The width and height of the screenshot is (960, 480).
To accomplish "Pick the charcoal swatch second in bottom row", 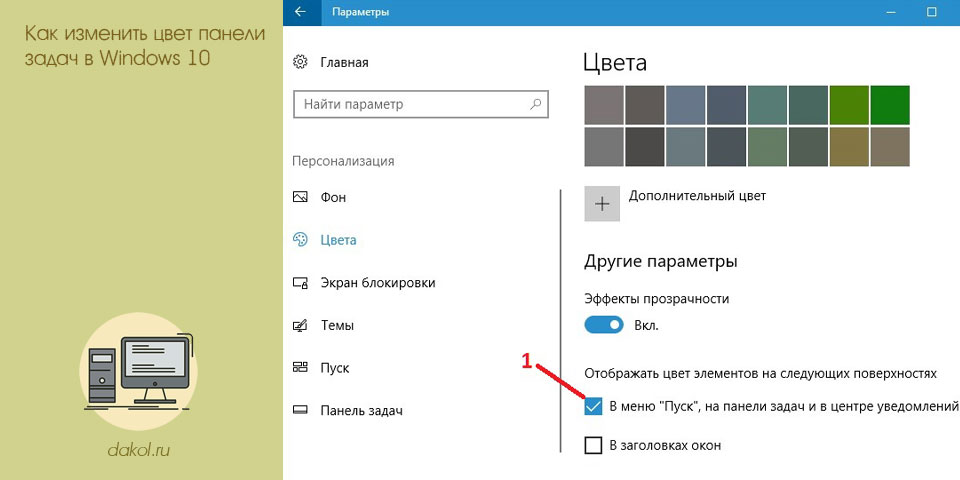I will coord(645,146).
